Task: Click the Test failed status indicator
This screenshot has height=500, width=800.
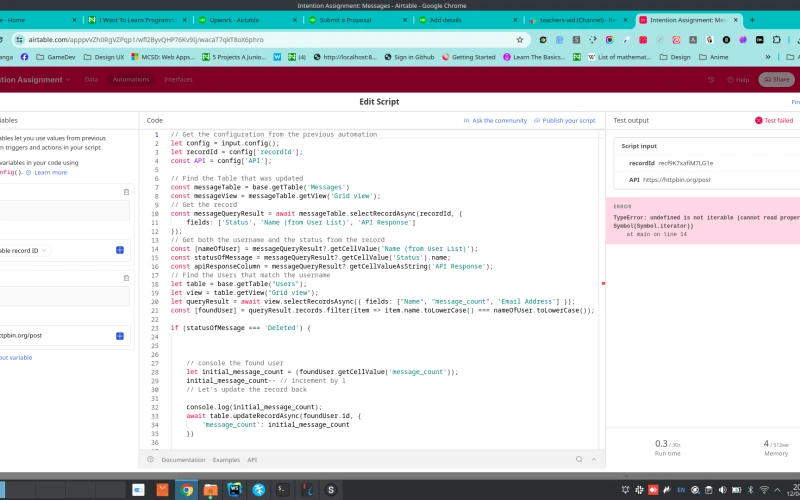Action: click(774, 120)
